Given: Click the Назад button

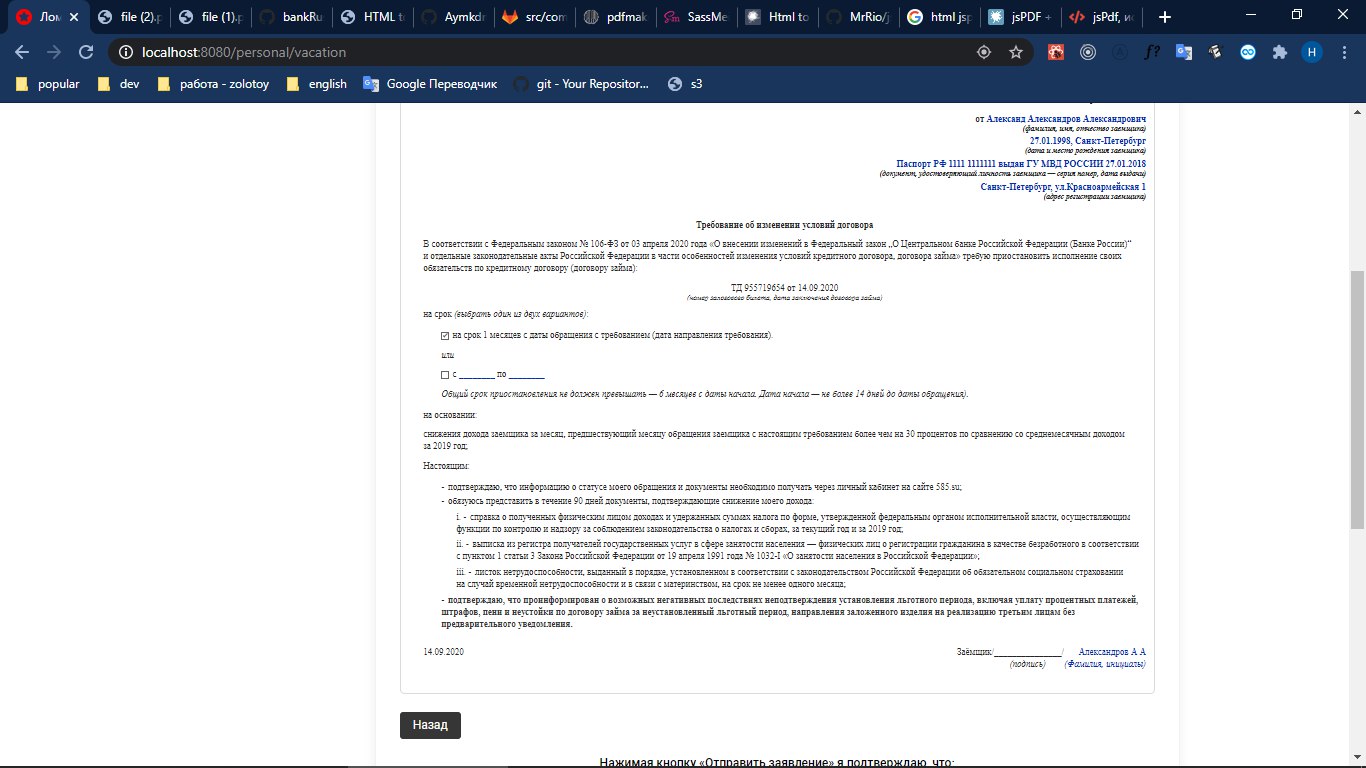Looking at the screenshot, I should click(430, 725).
